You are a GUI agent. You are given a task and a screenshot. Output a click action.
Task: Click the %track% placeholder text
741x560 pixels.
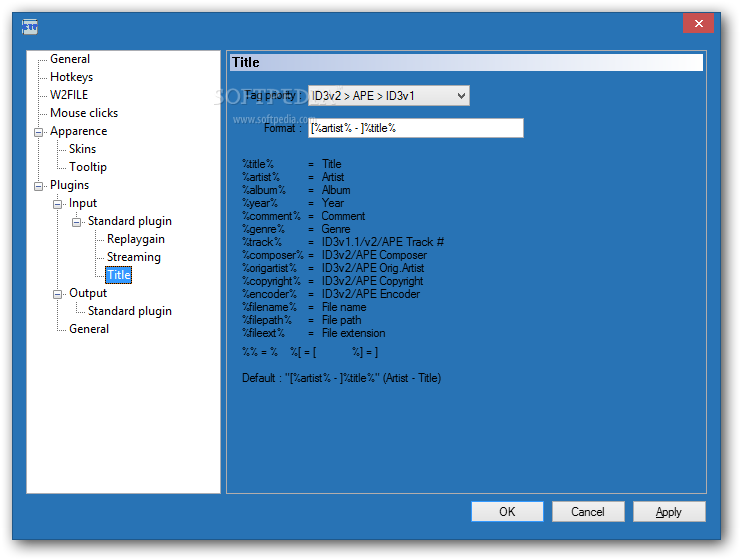pos(262,242)
